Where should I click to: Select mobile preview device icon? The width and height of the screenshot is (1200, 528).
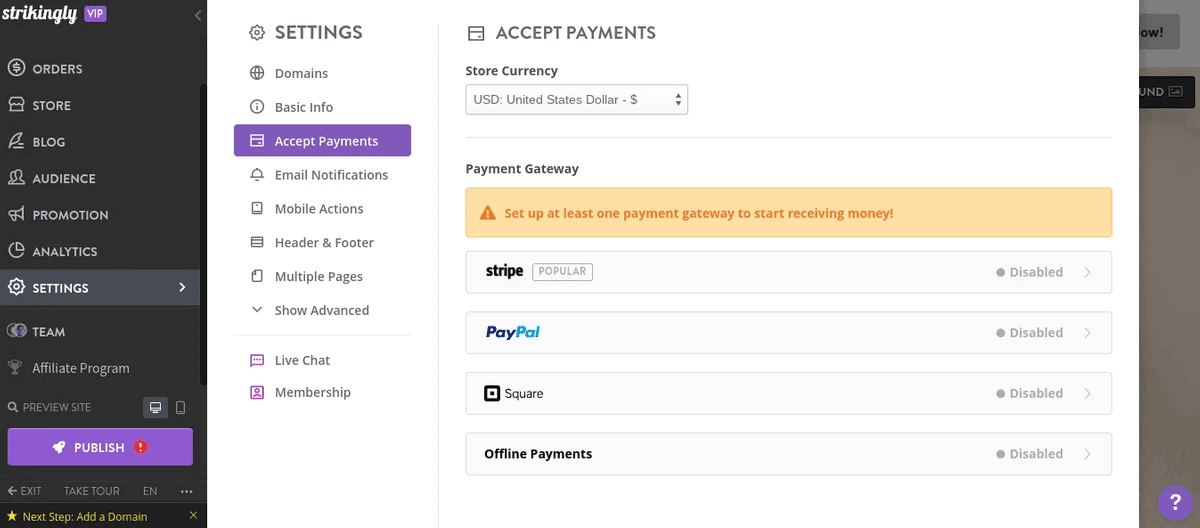181,407
